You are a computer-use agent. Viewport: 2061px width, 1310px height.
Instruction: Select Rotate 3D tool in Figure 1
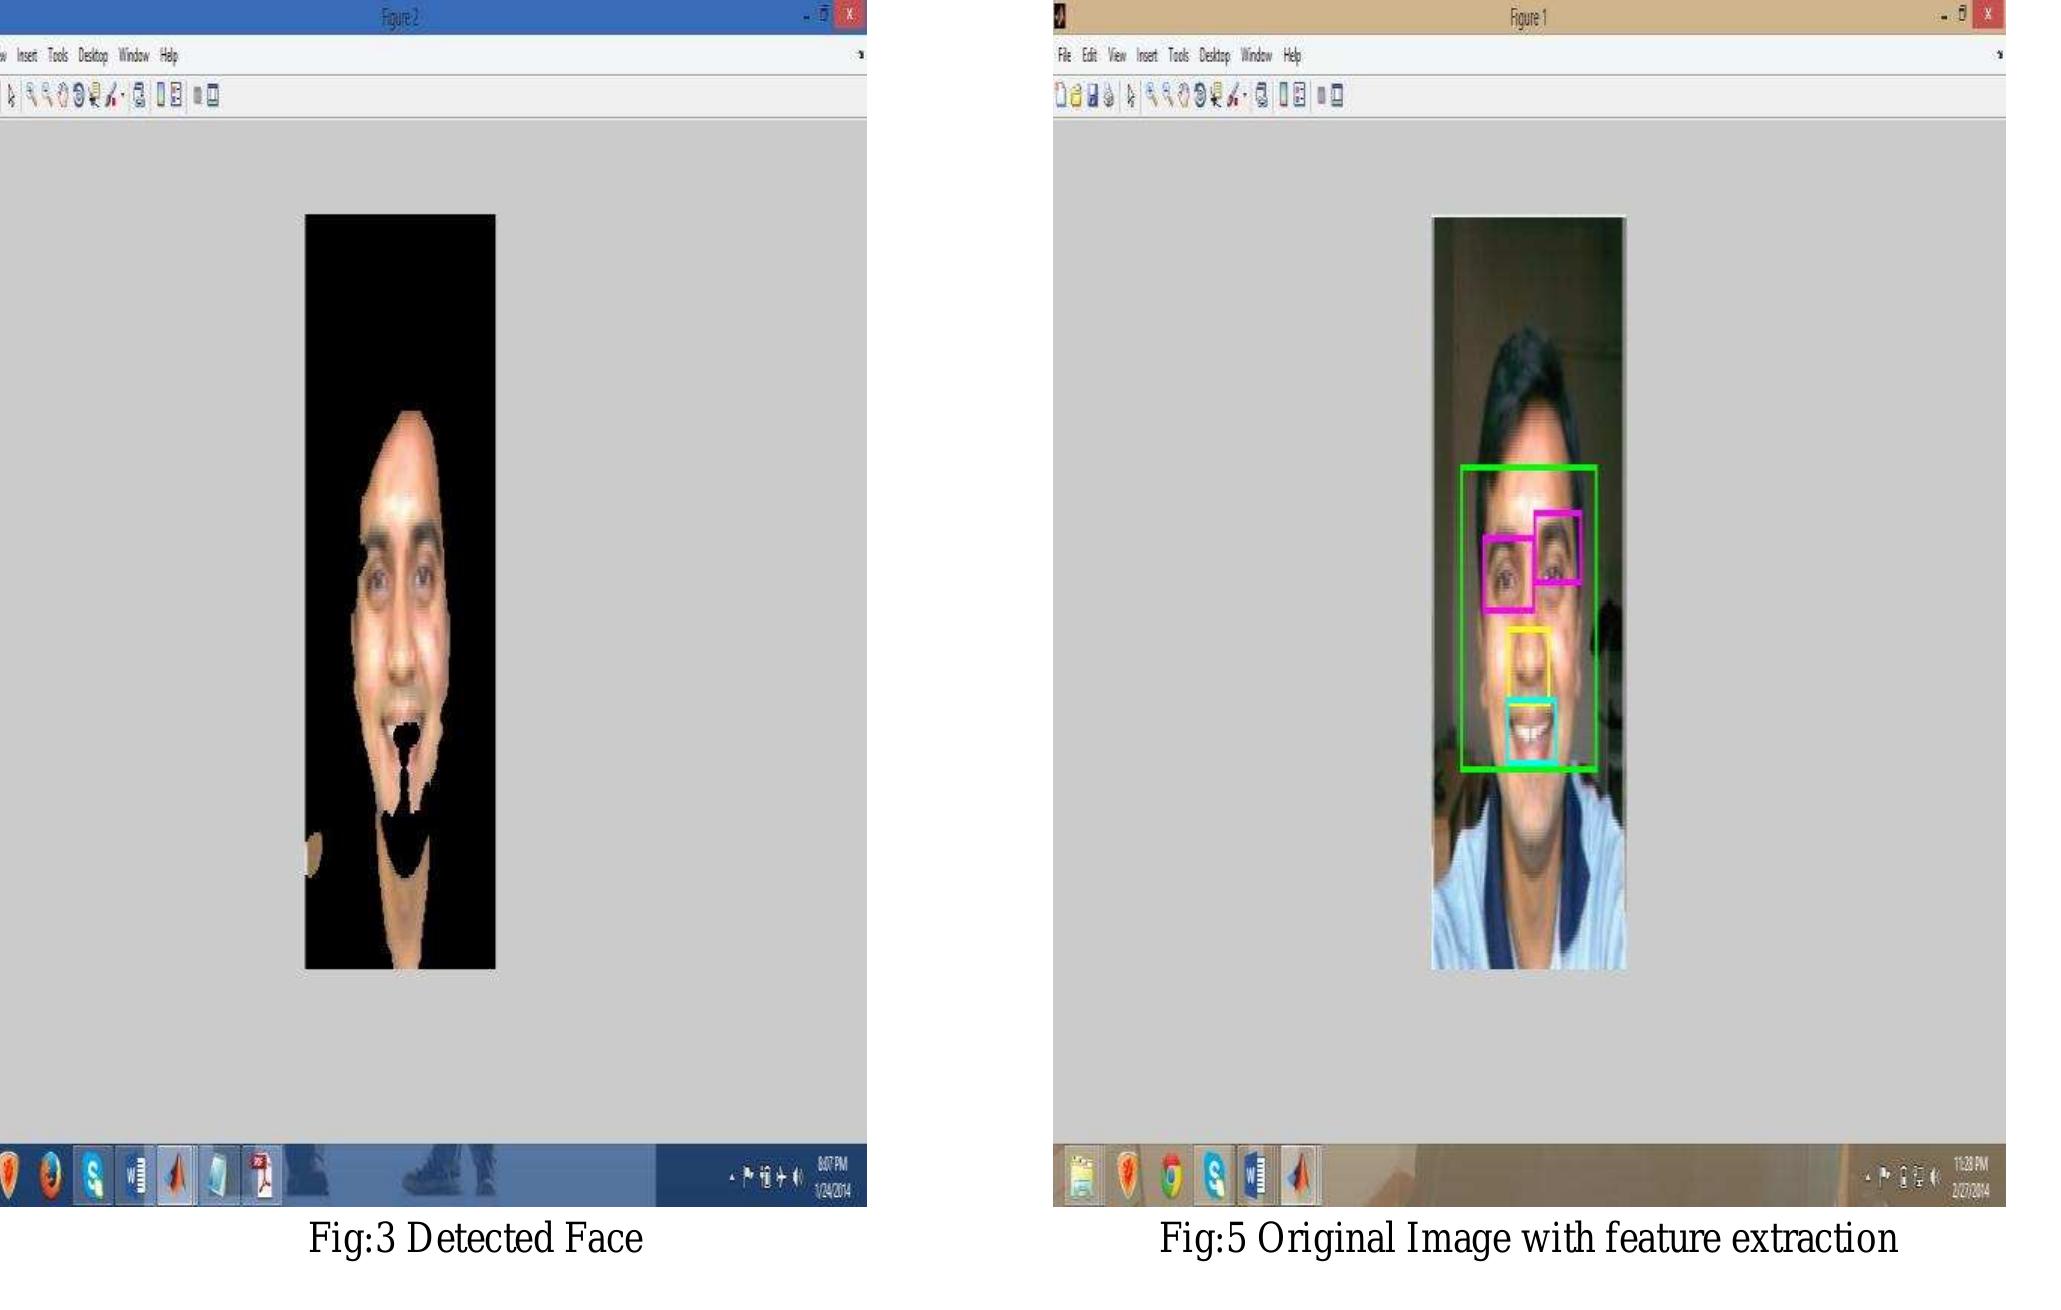coord(1200,95)
